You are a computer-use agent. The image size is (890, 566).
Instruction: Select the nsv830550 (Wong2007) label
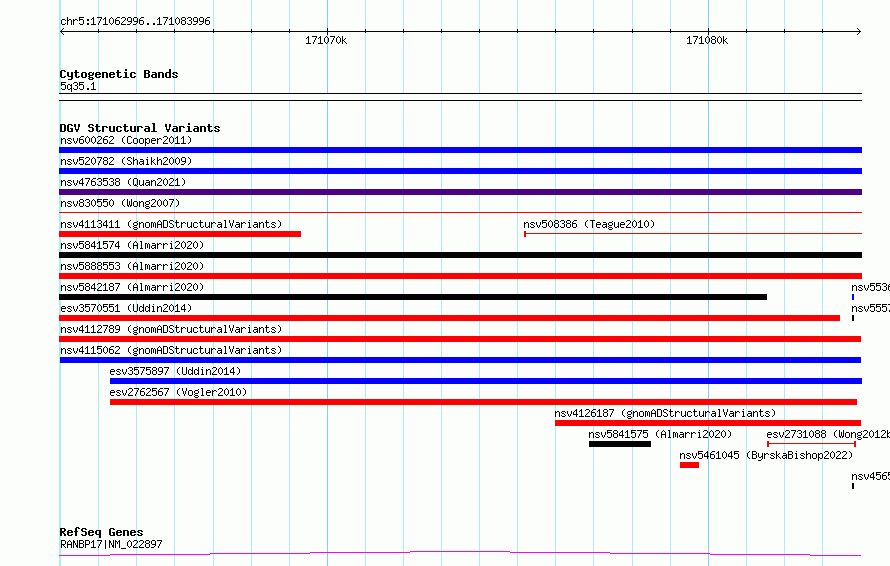120,203
